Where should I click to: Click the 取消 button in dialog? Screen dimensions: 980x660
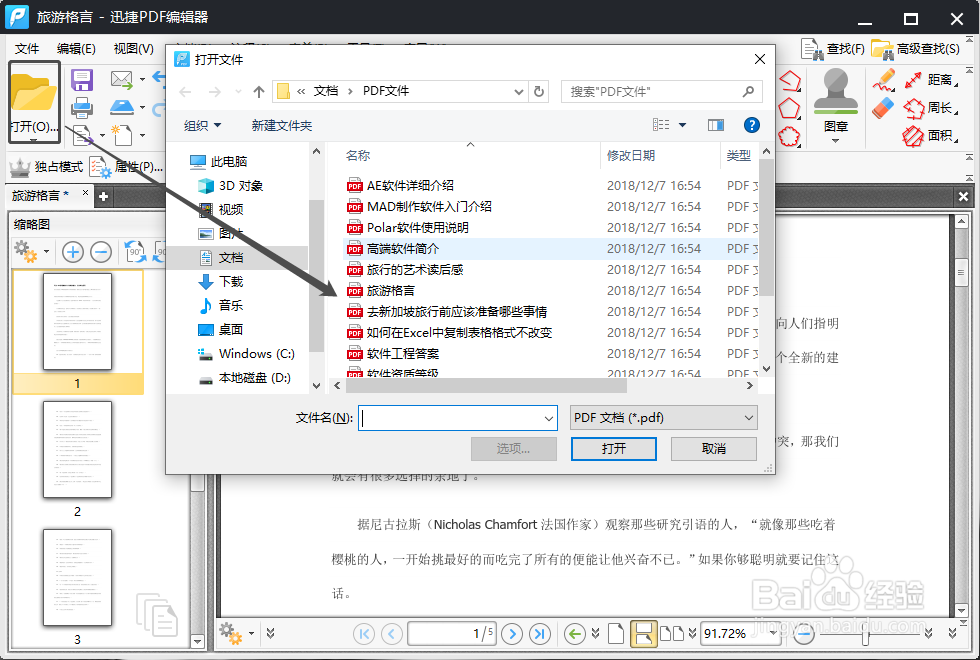(x=714, y=449)
